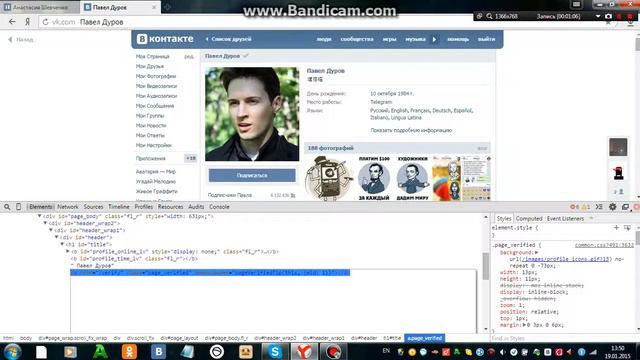Open Мои Друзья in the left menu

pyautogui.click(x=150, y=66)
